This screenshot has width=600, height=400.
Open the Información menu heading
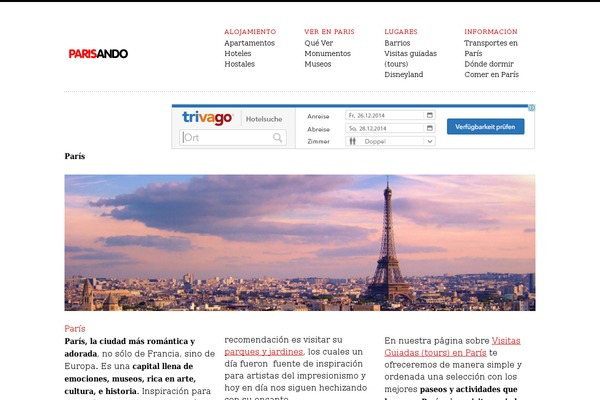(491, 32)
